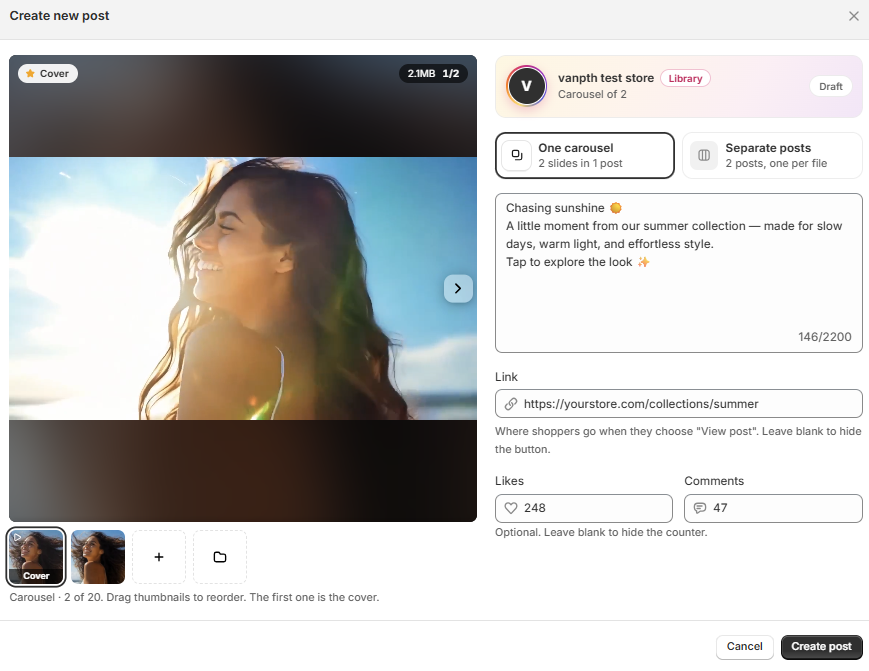Click the large preview image

pyautogui.click(x=243, y=288)
